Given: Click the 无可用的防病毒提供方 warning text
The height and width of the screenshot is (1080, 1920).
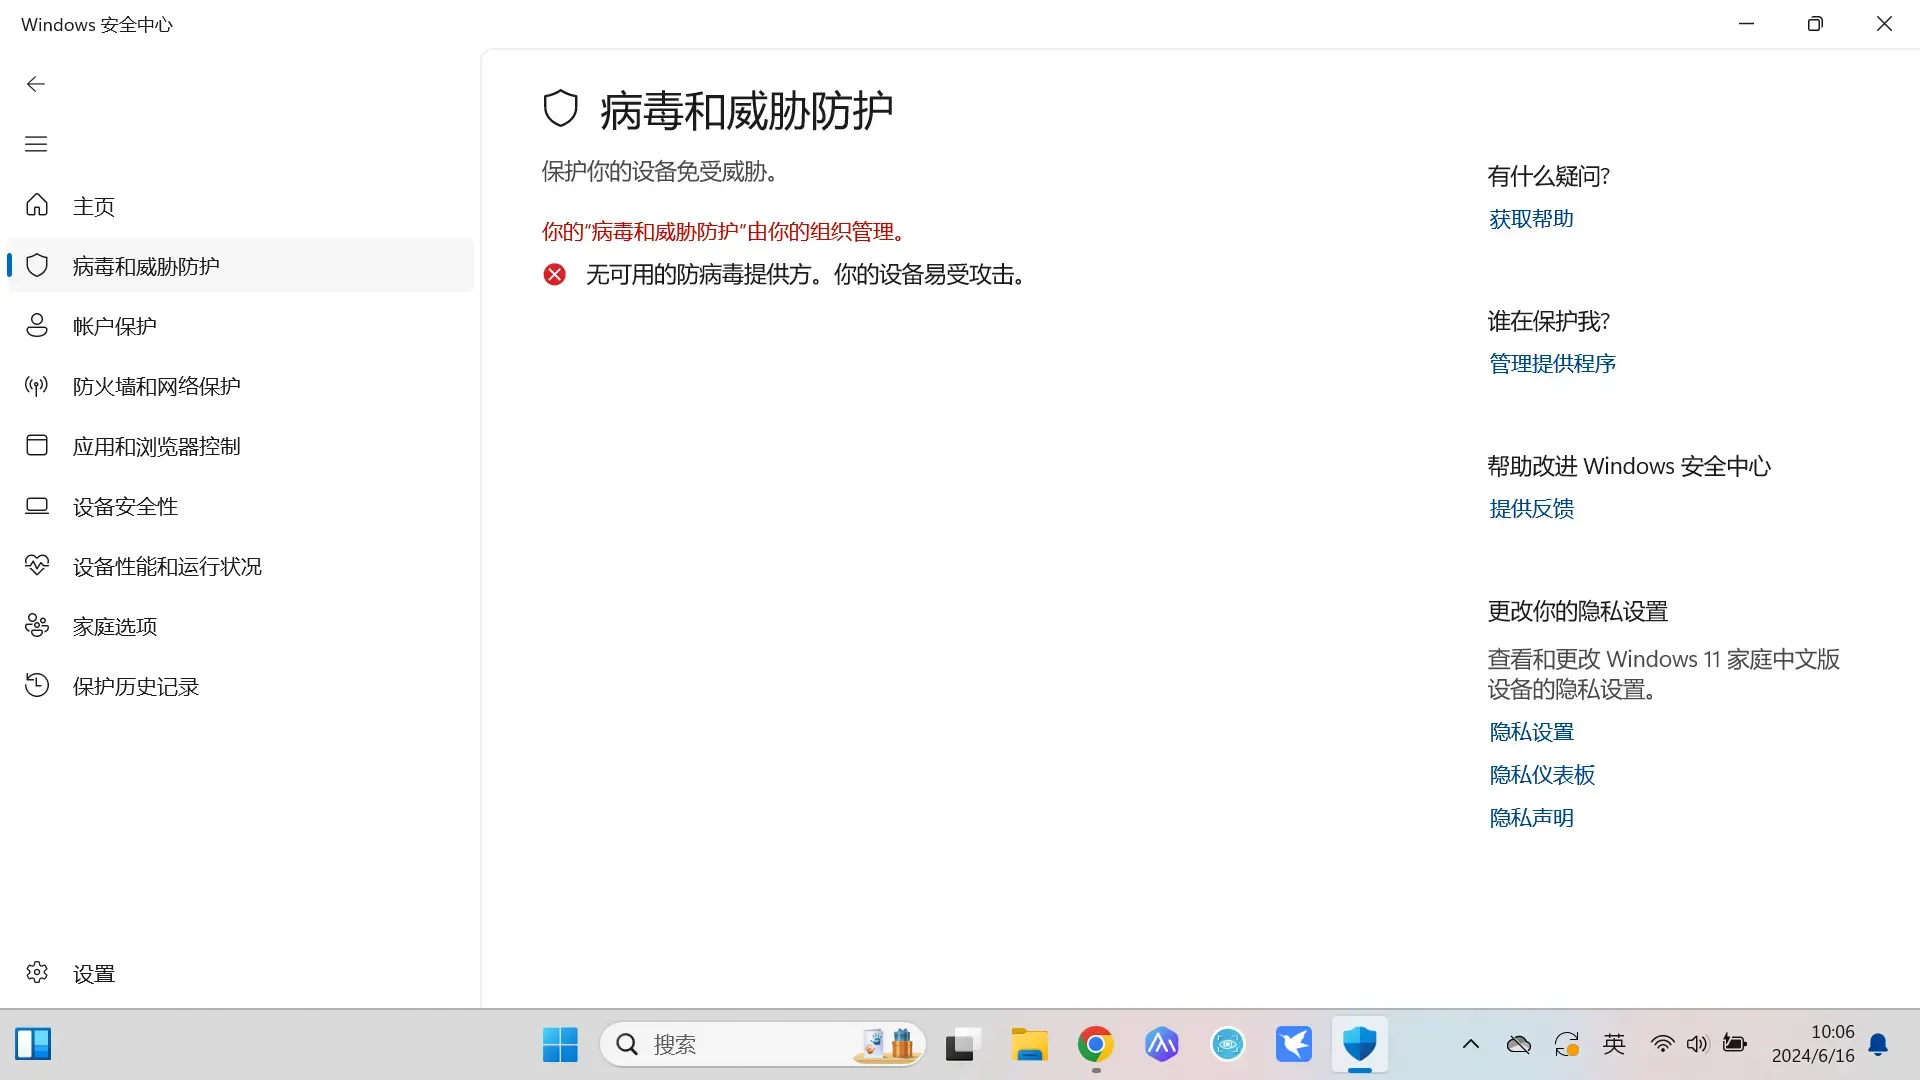Looking at the screenshot, I should (x=808, y=275).
